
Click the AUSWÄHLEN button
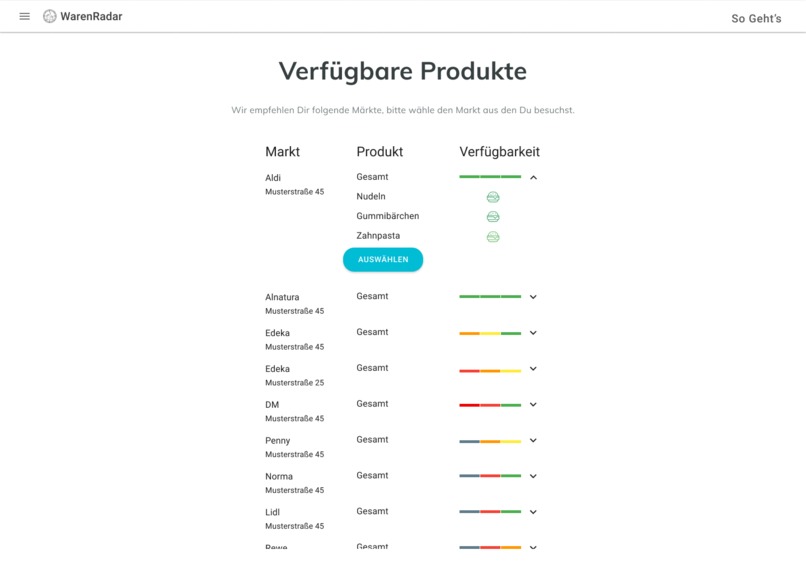pyautogui.click(x=383, y=260)
